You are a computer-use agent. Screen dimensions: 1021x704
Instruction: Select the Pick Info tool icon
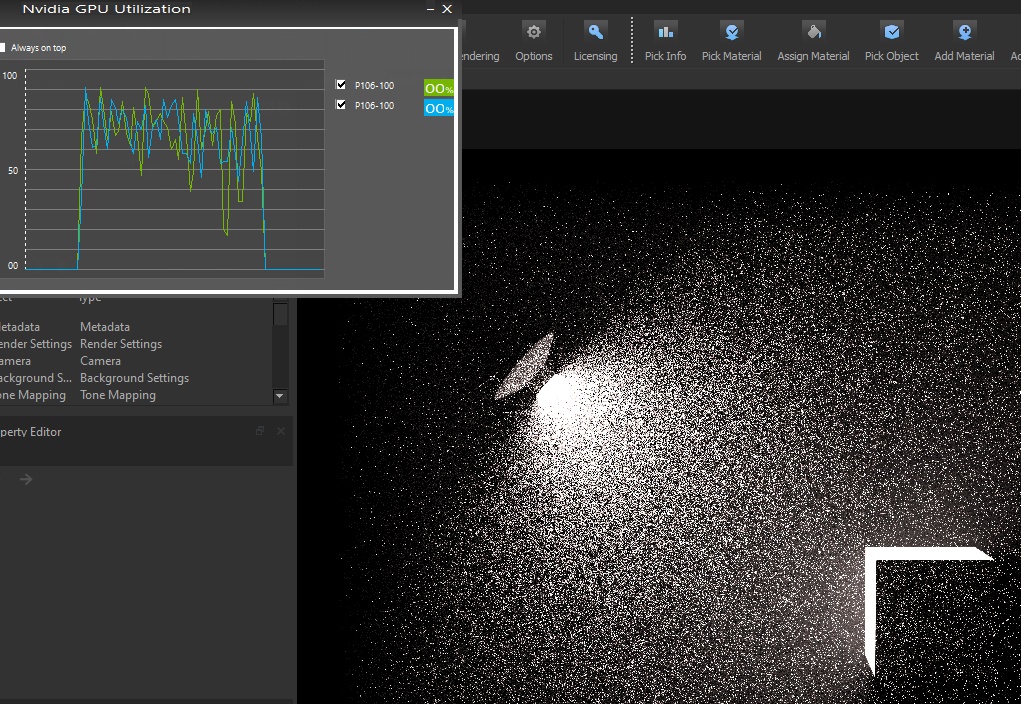coord(665,32)
